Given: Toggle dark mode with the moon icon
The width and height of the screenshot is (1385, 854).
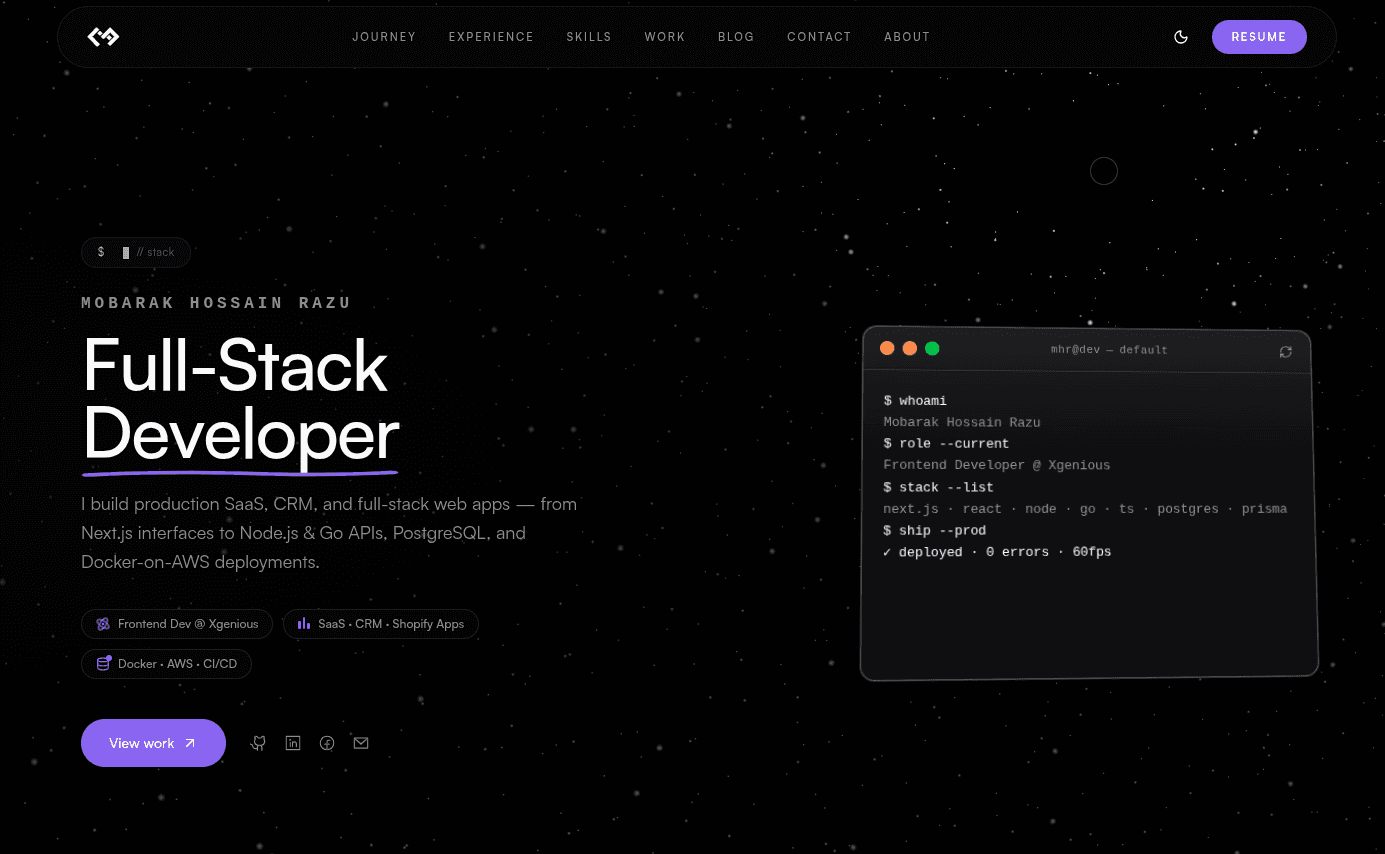Looking at the screenshot, I should pyautogui.click(x=1181, y=37).
